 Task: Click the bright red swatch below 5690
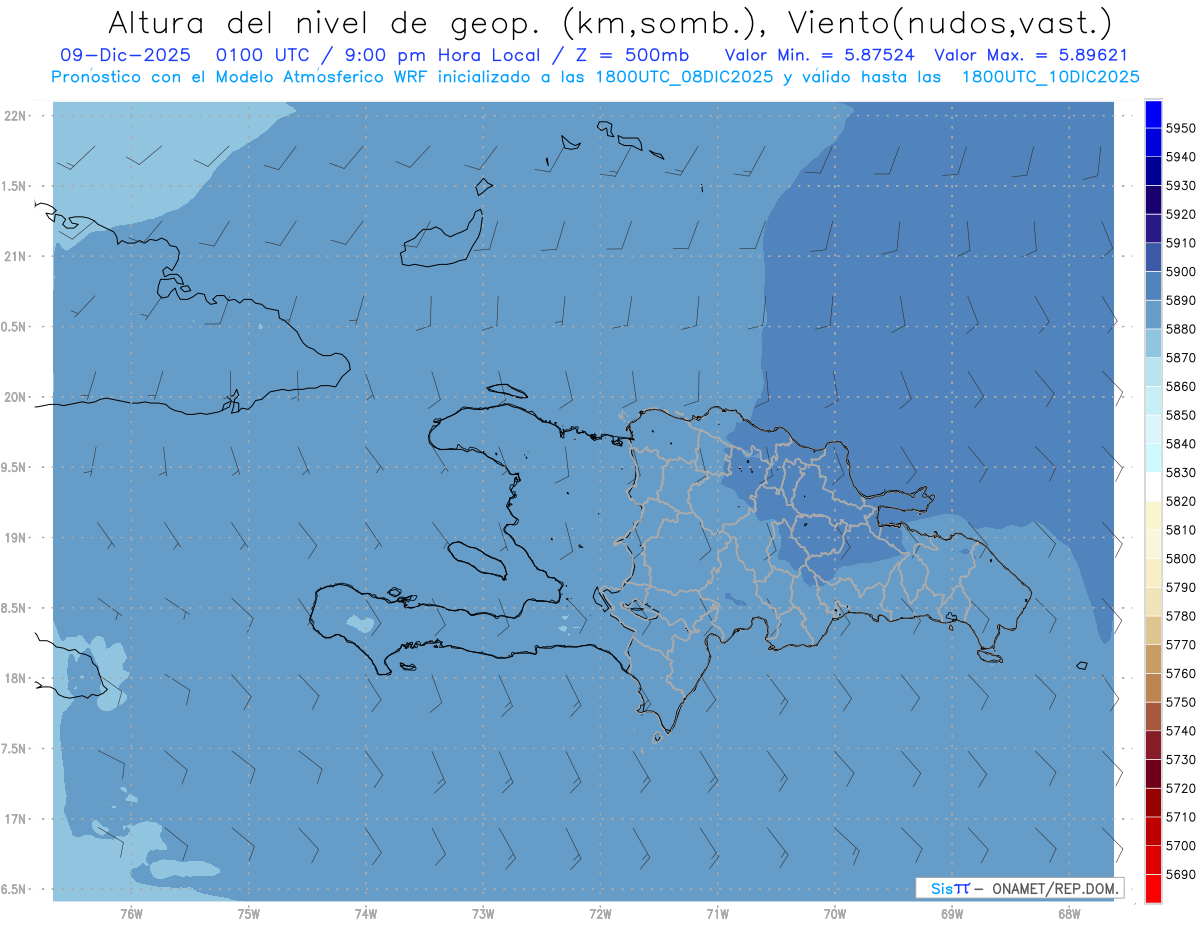pos(1153,888)
